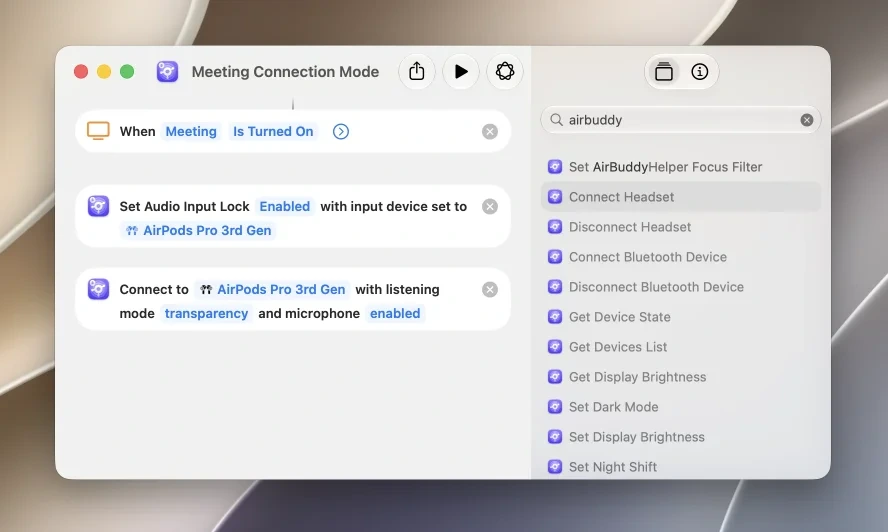
Task: Remove the Connect to AirPods action
Action: click(490, 290)
